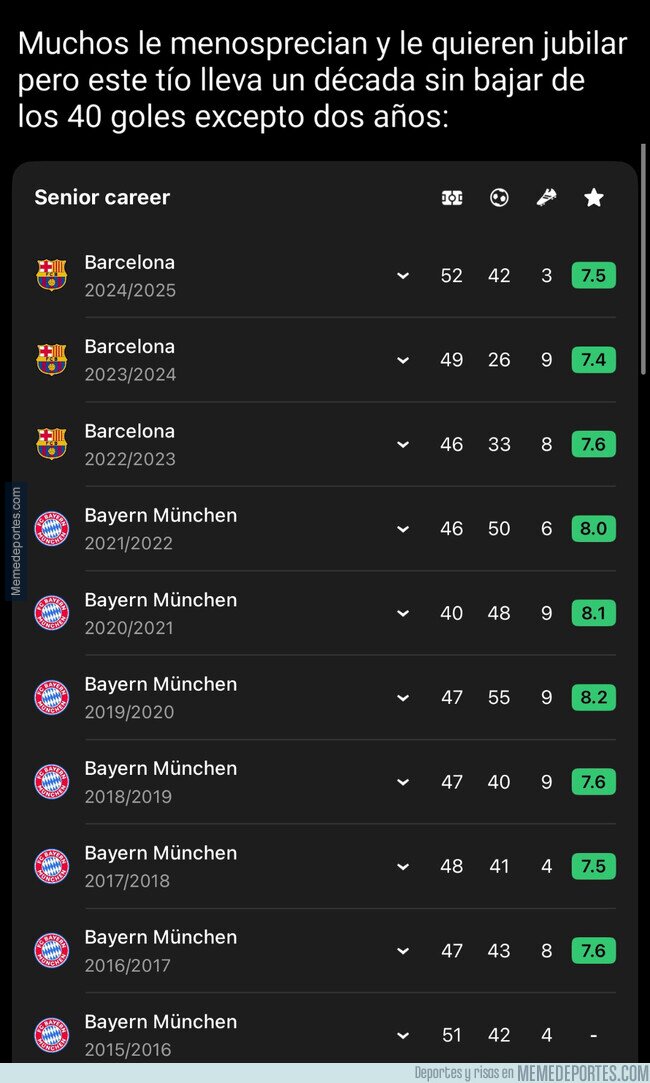
Task: Click Barcelona crest for 2022/2023 season
Action: click(52, 444)
